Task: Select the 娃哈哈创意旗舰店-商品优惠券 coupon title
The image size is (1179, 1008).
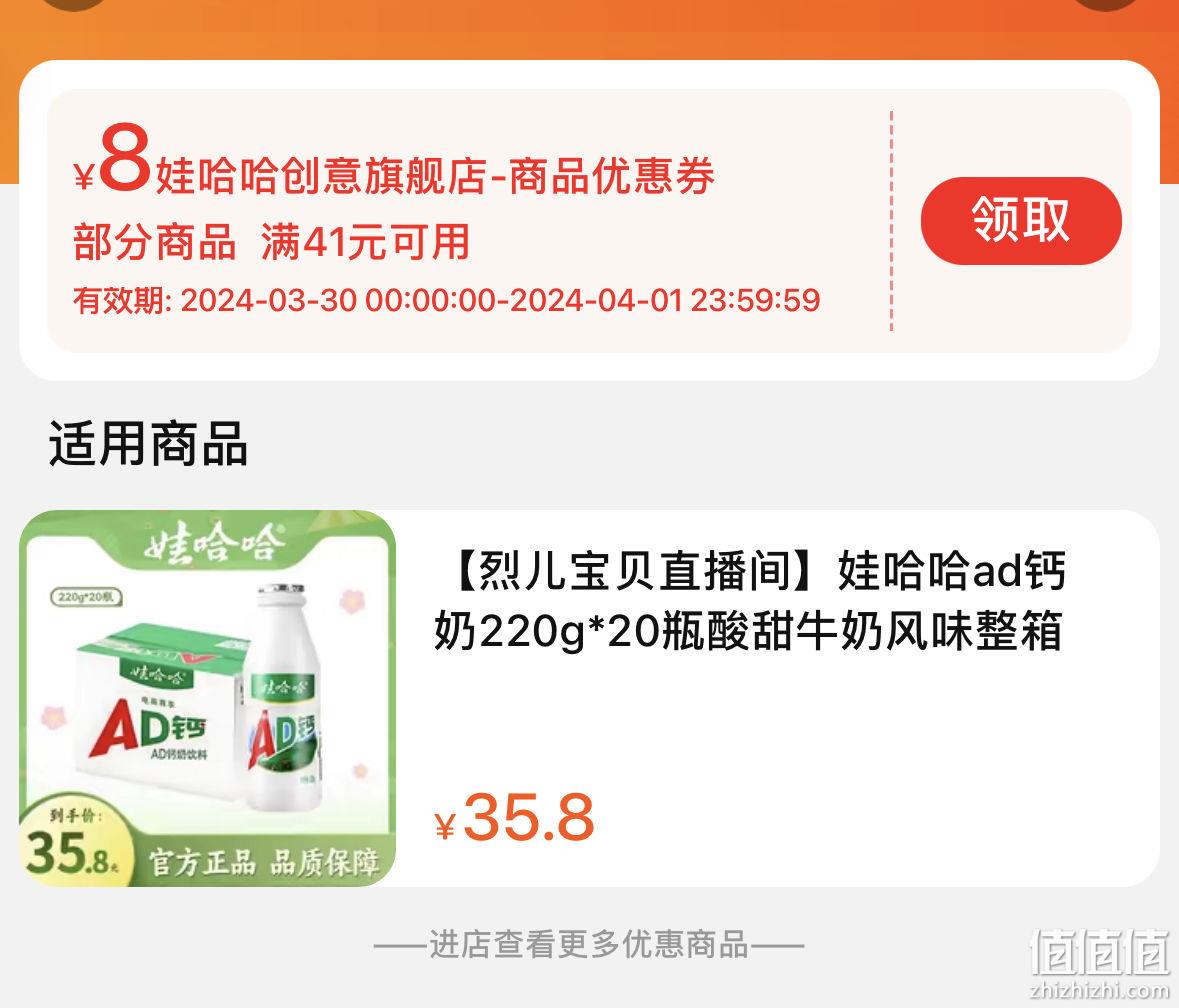Action: click(x=435, y=177)
